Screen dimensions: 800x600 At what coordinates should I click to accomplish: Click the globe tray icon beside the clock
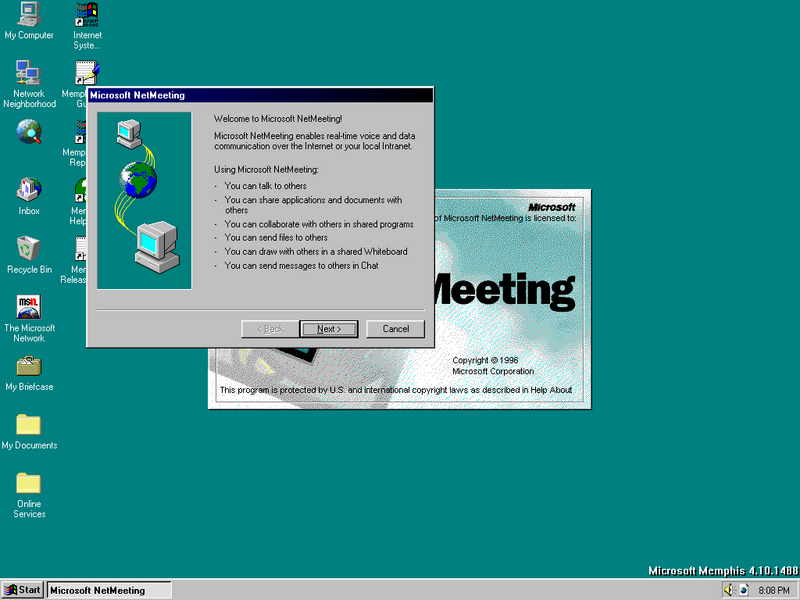(x=744, y=590)
